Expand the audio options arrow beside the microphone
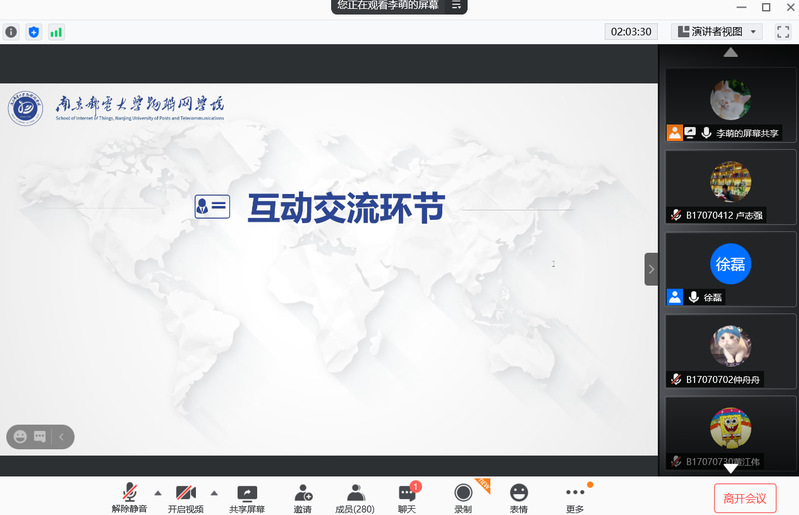The height and width of the screenshot is (515, 799). (158, 492)
